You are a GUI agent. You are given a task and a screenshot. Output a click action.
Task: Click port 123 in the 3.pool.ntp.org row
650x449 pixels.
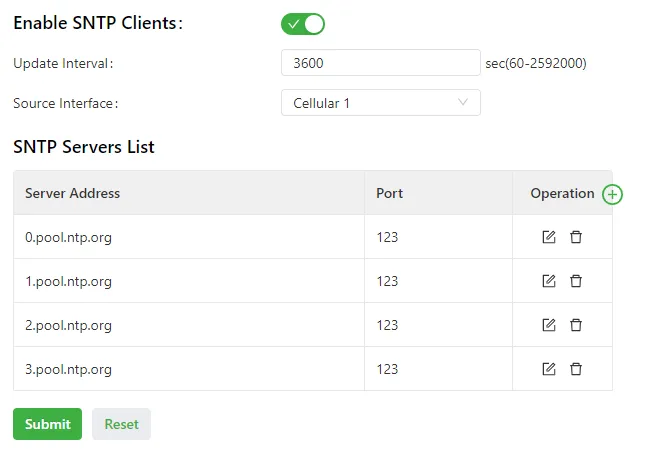click(x=387, y=369)
